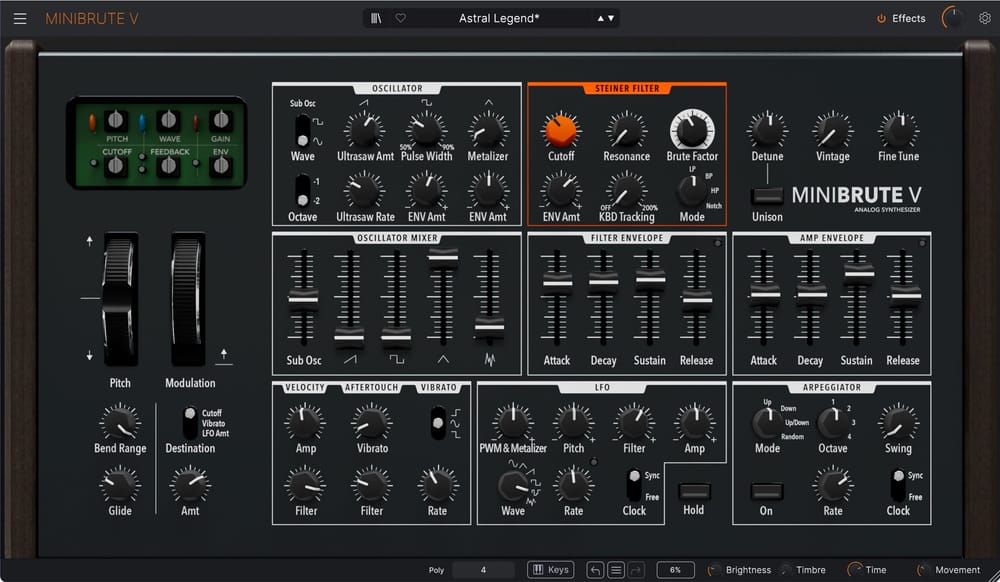This screenshot has height=582, width=1000.
Task: Switch the mod wheel Destination selector
Action: click(190, 422)
